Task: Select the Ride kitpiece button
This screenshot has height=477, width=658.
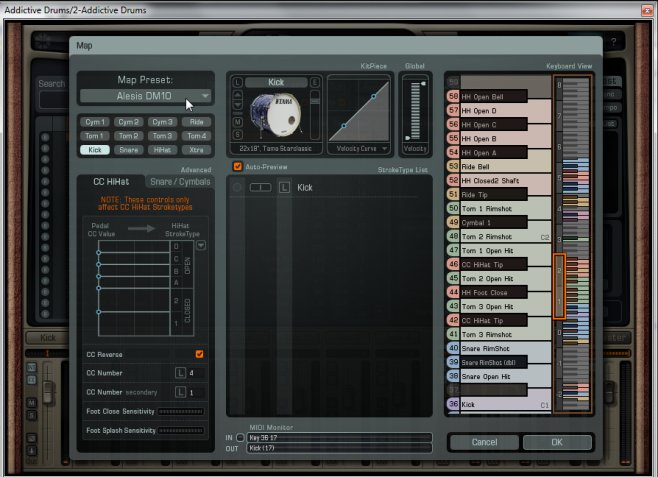Action: point(196,122)
